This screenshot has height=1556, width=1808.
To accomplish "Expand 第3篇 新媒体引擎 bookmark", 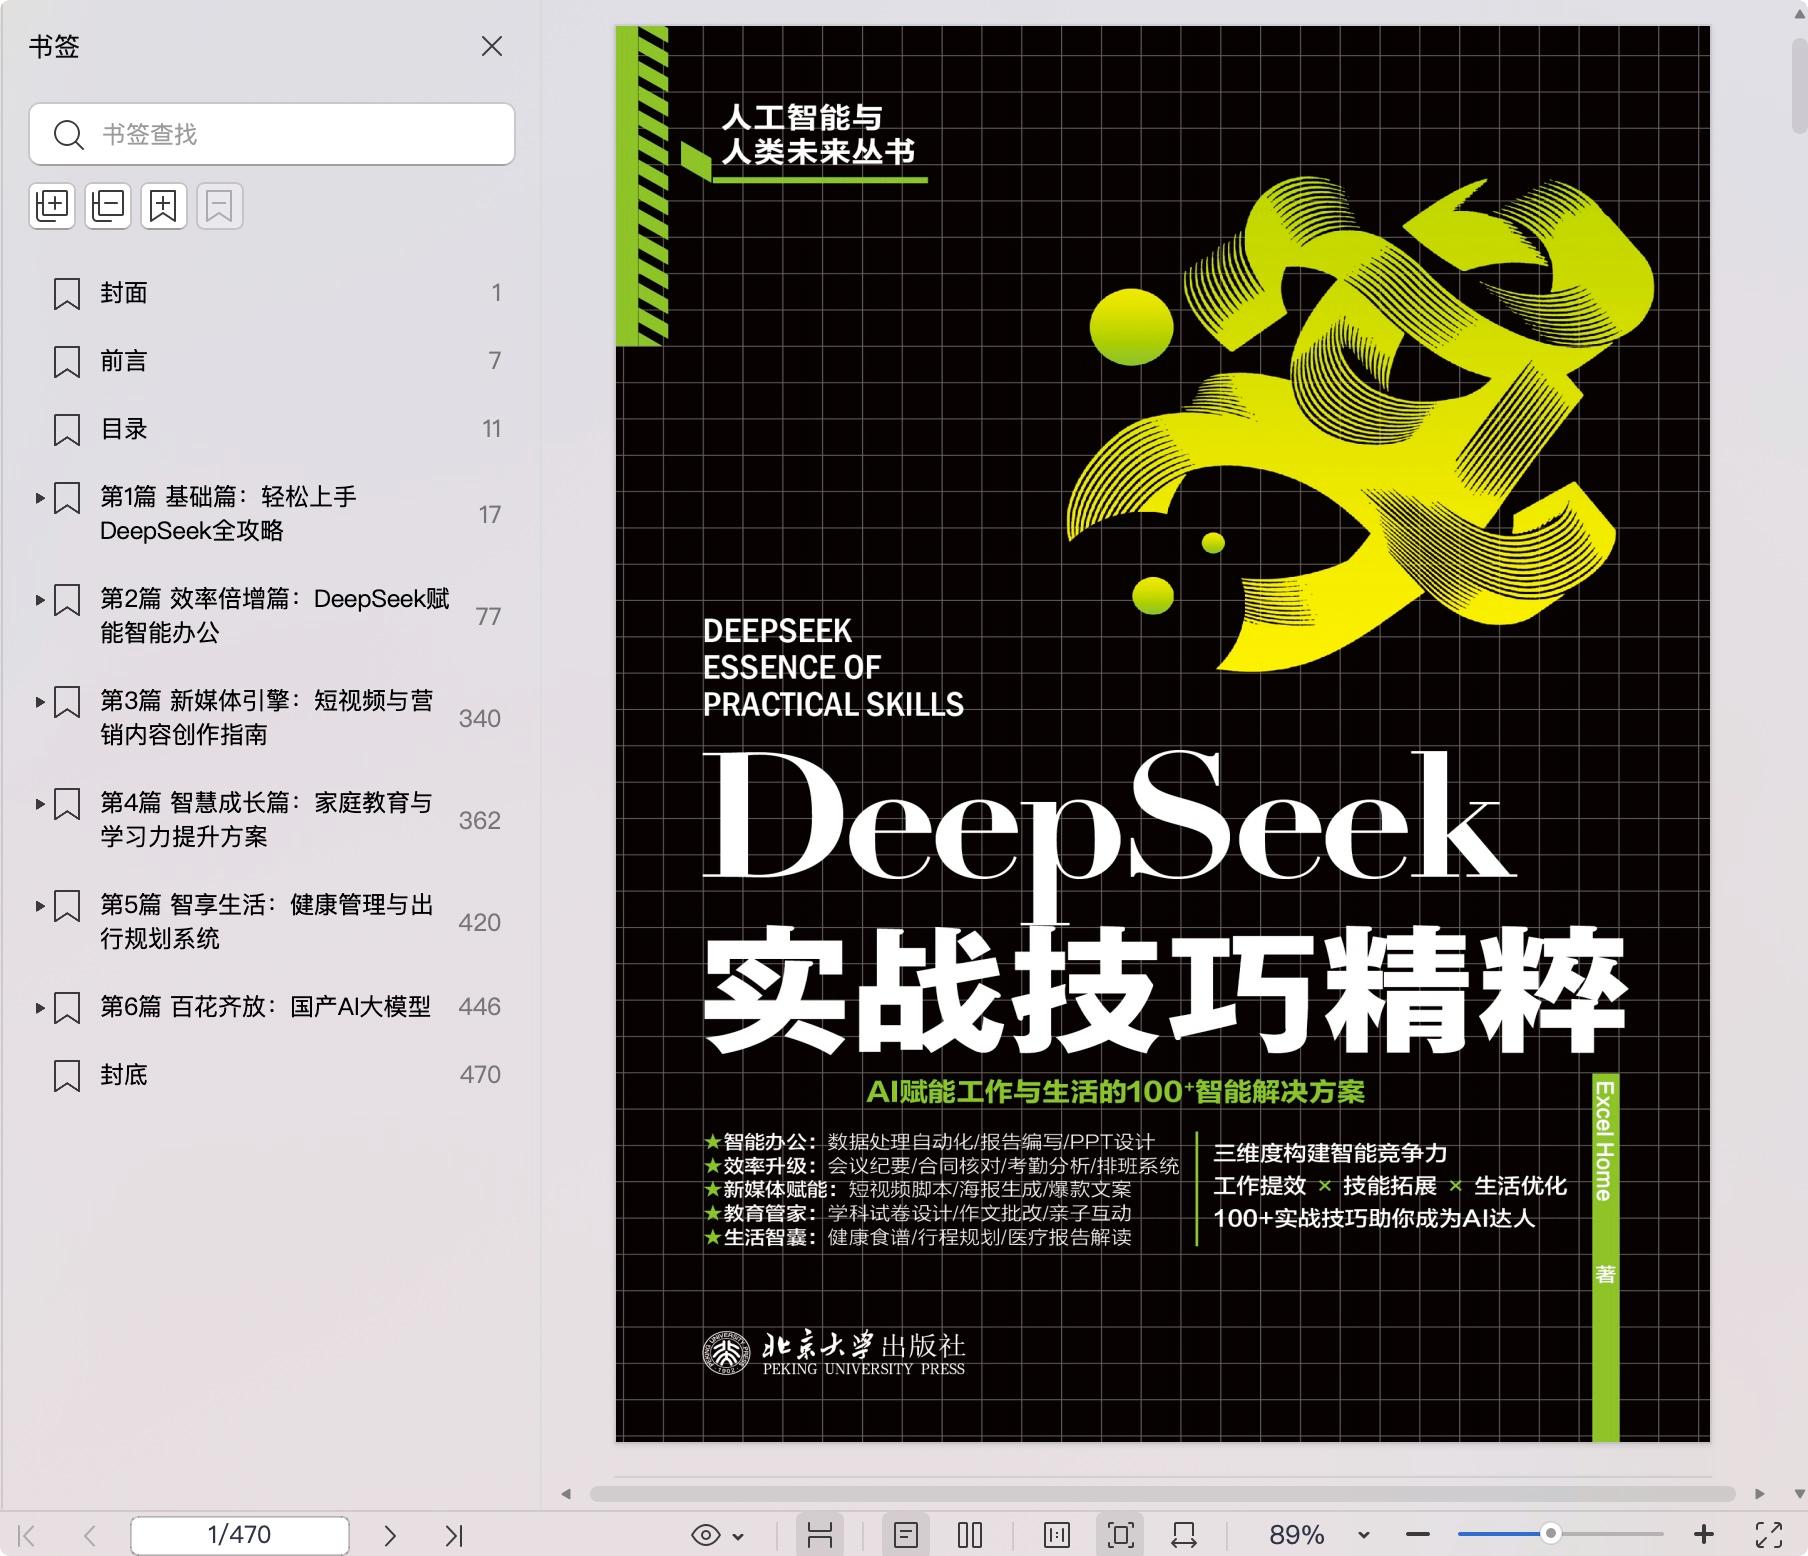I will click(40, 701).
